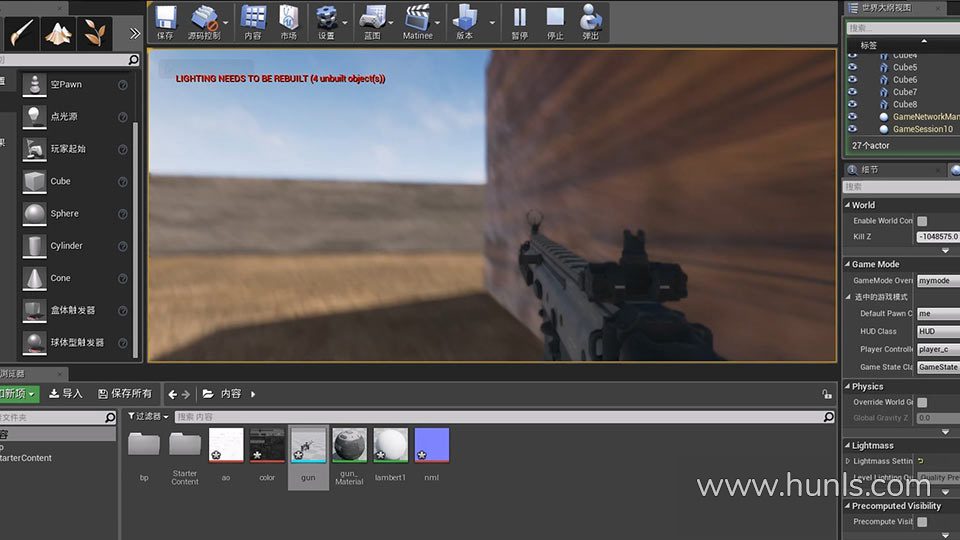Click the Eject (弹出) toolbar icon
Screen dimensions: 960x540
pos(590,22)
